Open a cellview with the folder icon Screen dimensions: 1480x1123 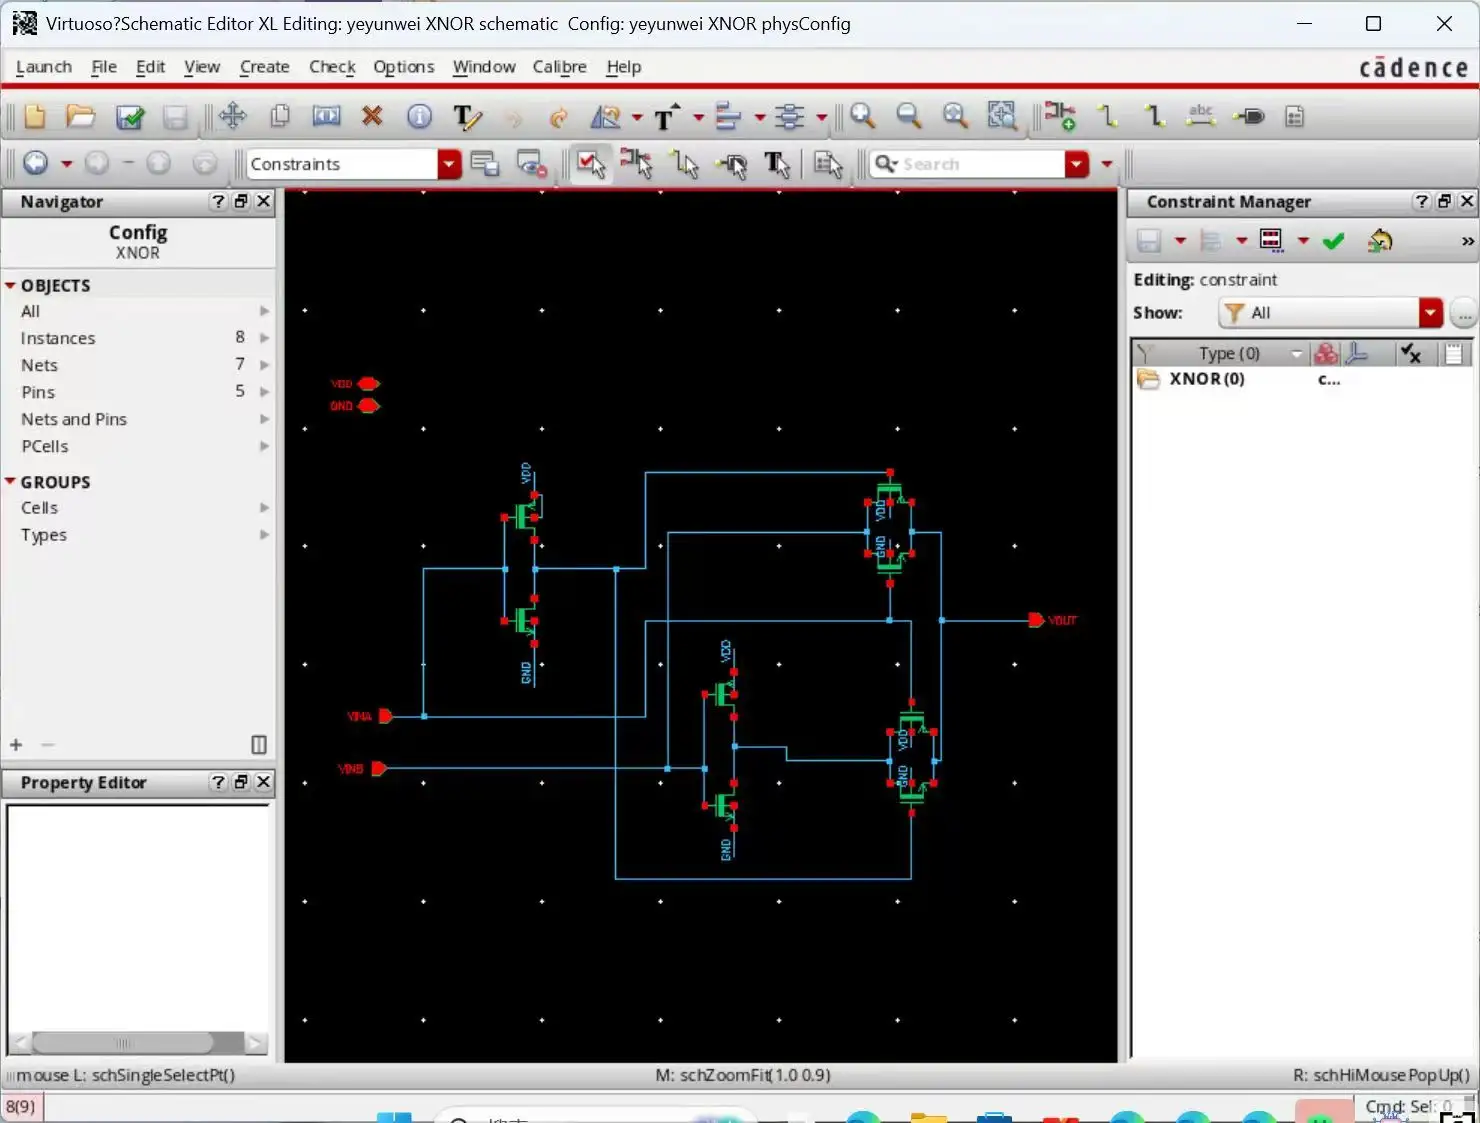pyautogui.click(x=80, y=116)
